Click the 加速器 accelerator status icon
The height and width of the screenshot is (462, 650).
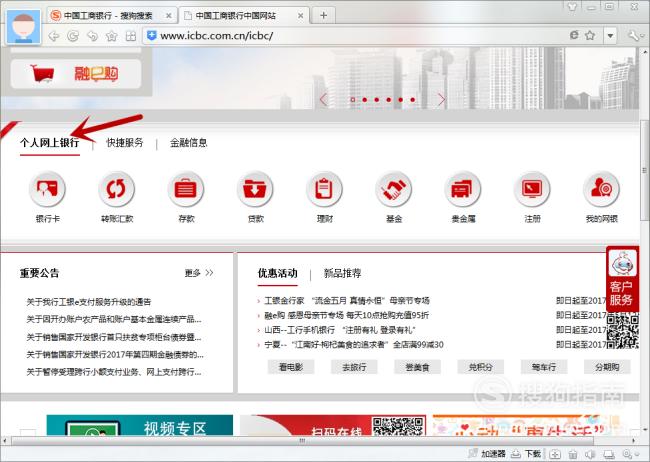[x=487, y=454]
